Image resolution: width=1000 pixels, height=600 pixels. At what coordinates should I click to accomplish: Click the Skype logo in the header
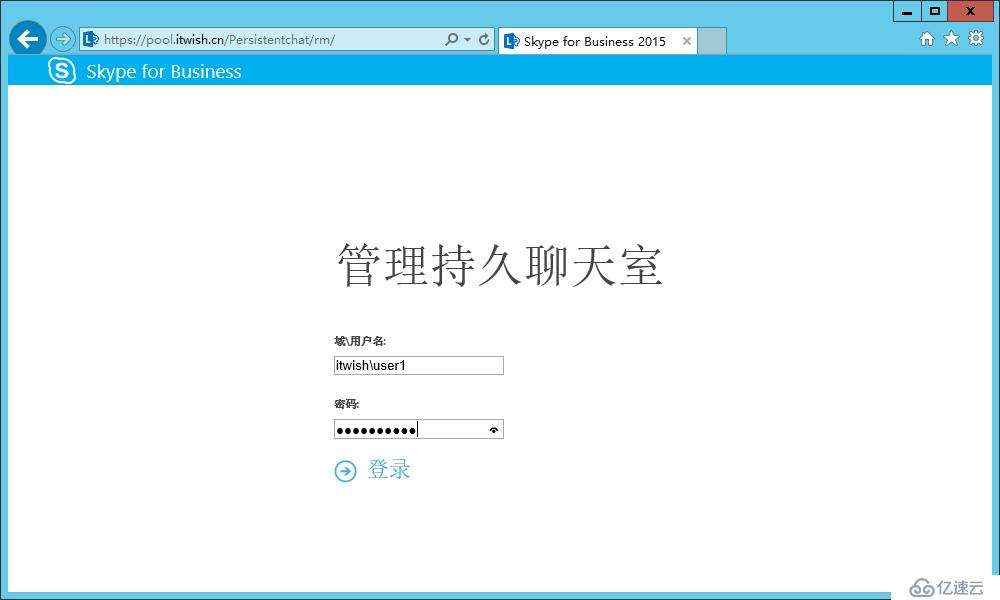click(62, 70)
